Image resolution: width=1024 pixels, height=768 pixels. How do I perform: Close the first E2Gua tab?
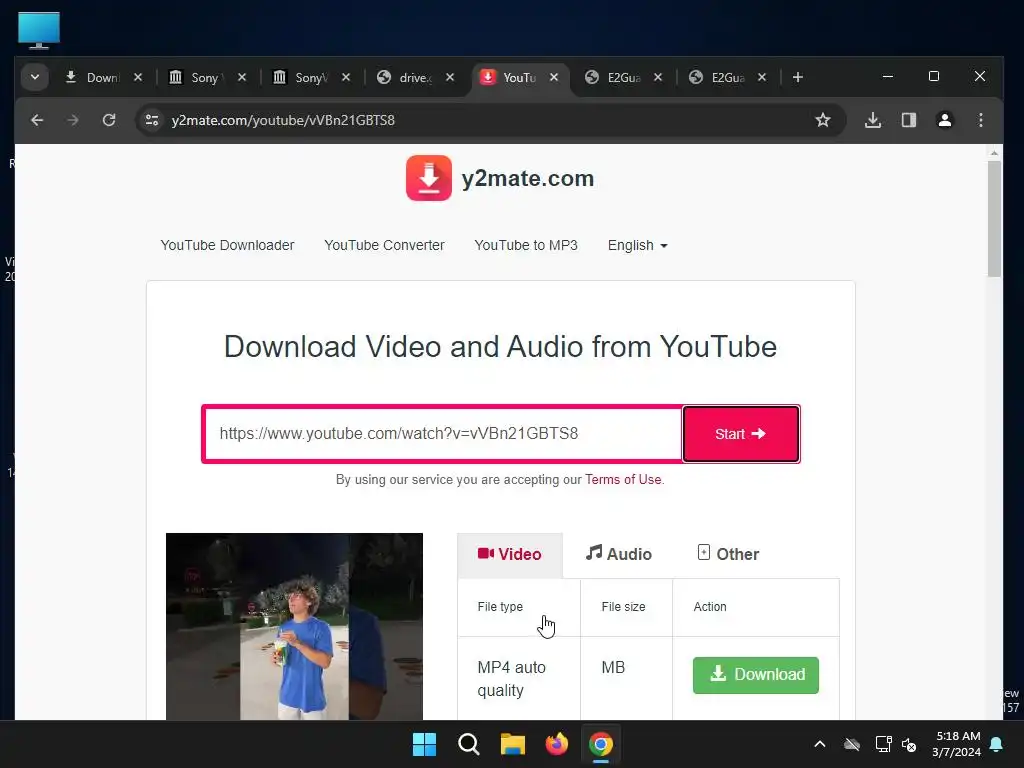[x=658, y=77]
